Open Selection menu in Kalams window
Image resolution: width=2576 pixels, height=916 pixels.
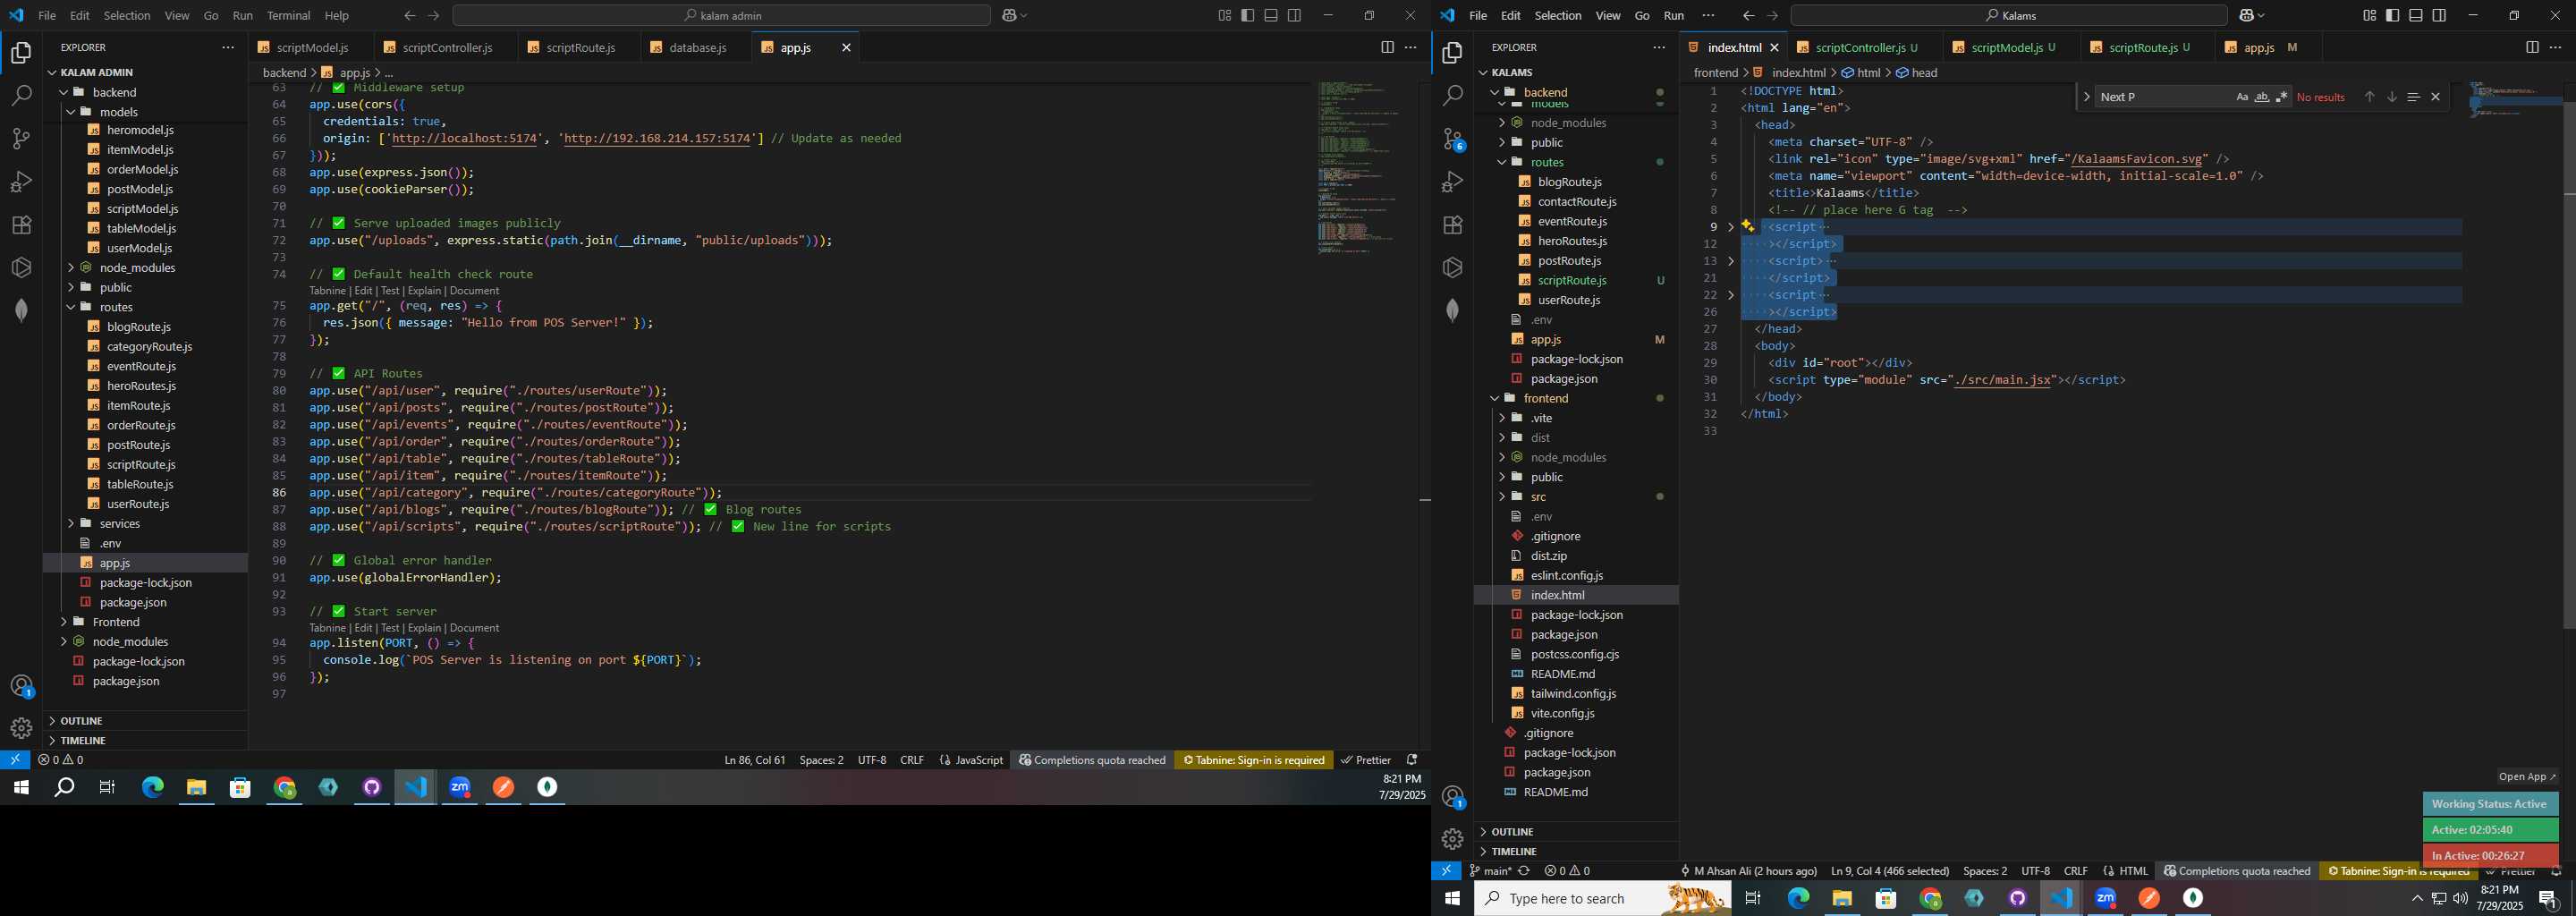pyautogui.click(x=1558, y=15)
